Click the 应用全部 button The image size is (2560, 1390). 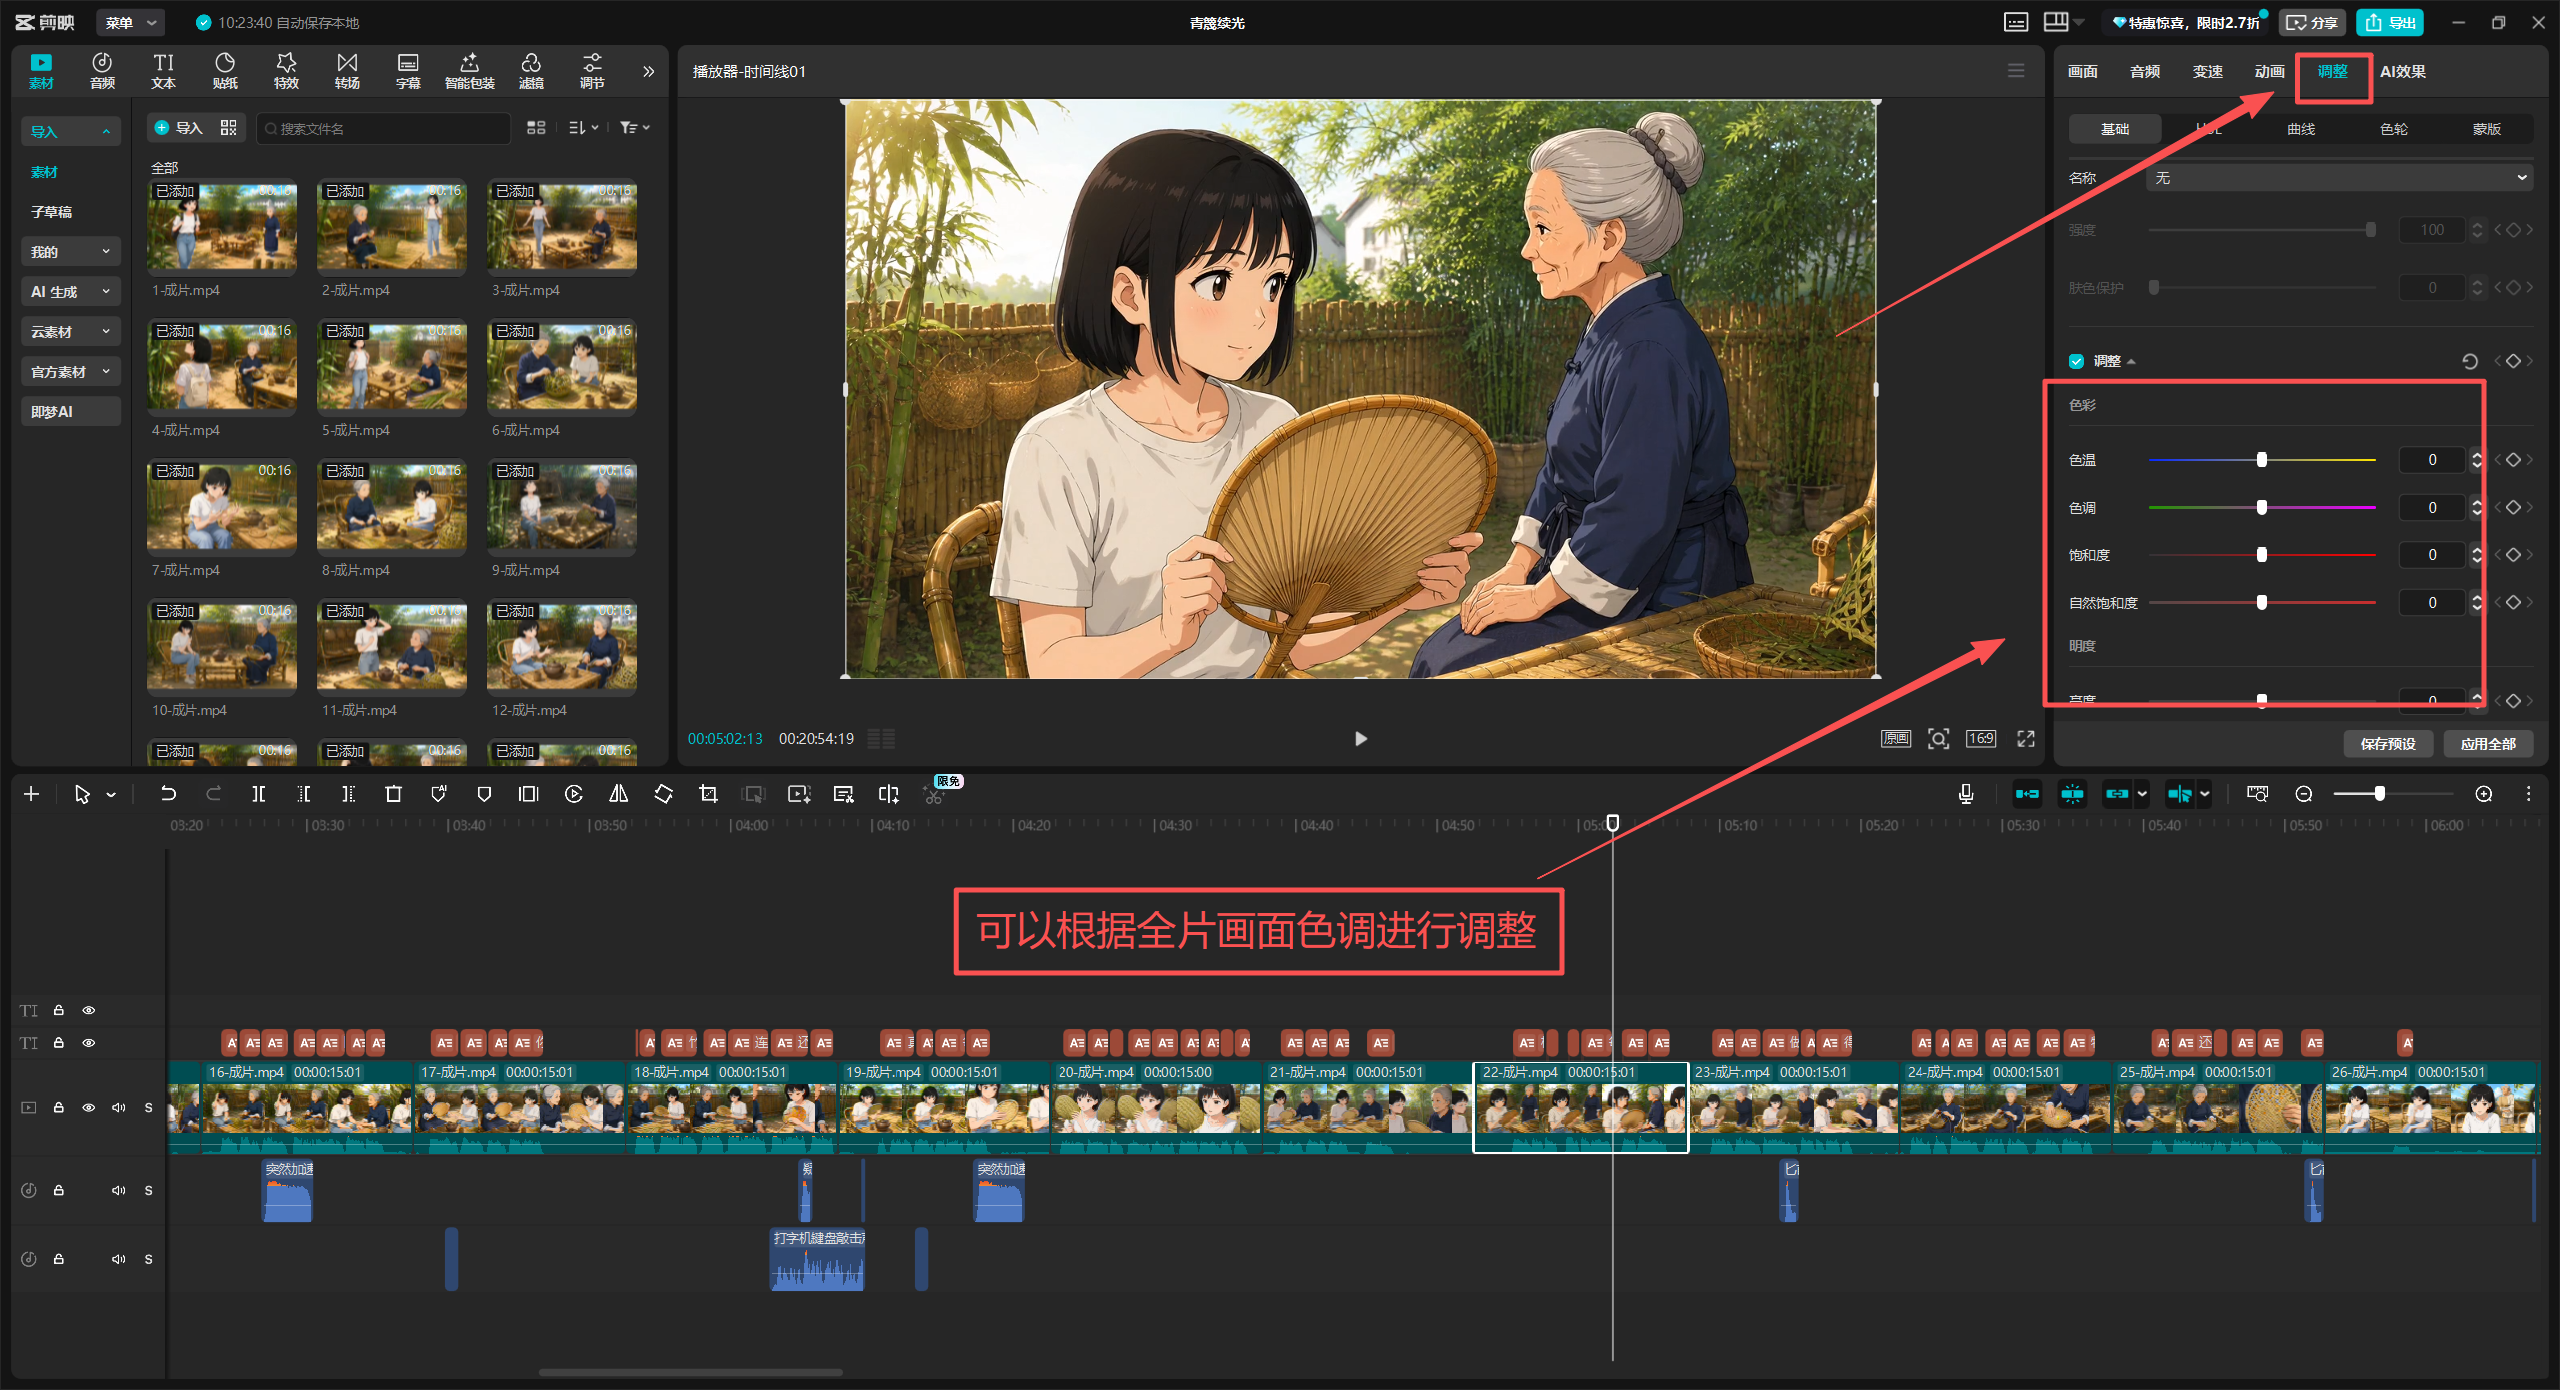point(2488,744)
